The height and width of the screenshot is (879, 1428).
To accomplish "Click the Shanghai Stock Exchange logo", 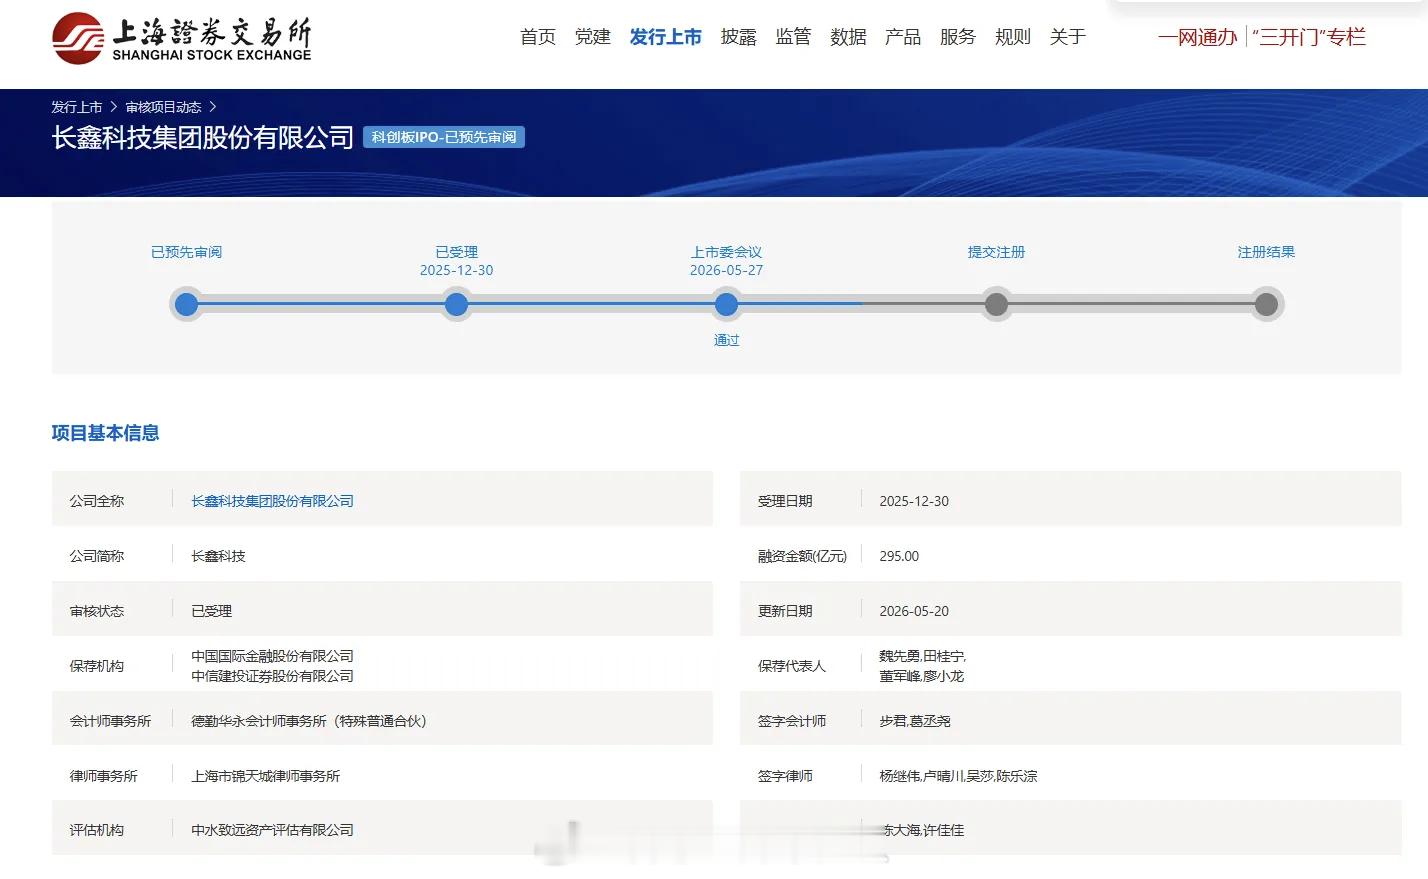I will pos(182,38).
